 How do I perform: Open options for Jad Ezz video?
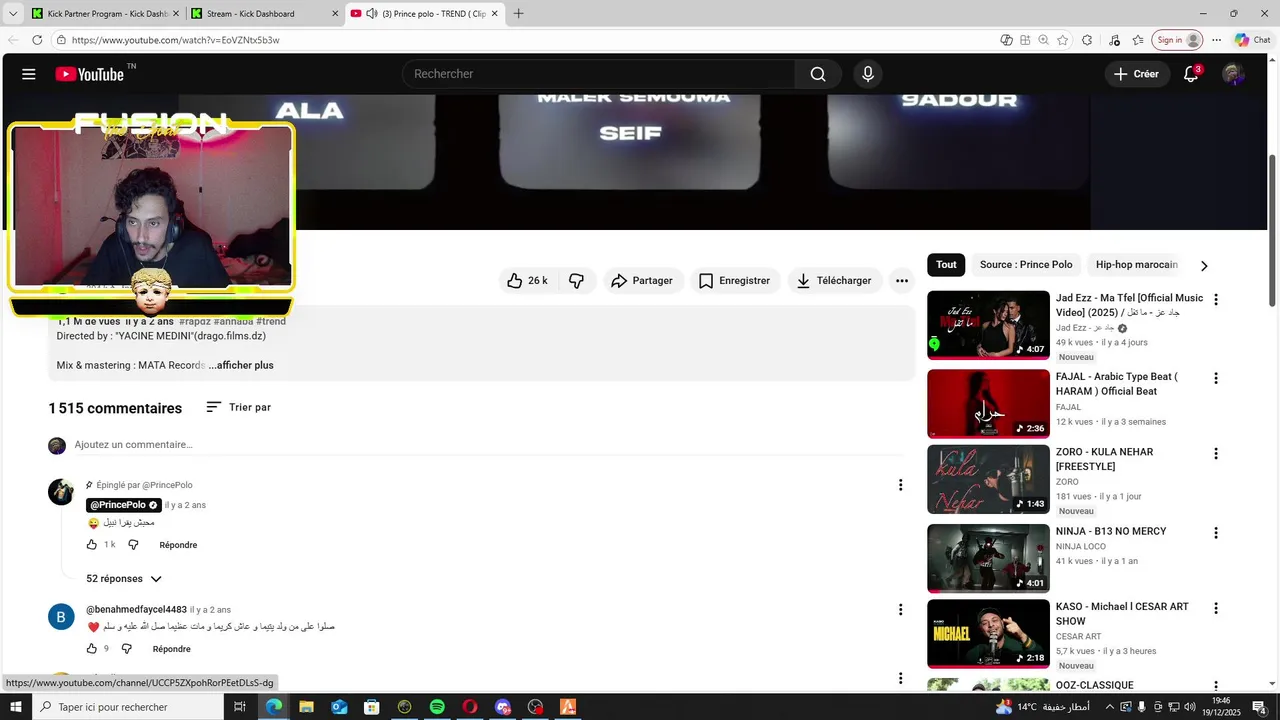tap(1216, 300)
